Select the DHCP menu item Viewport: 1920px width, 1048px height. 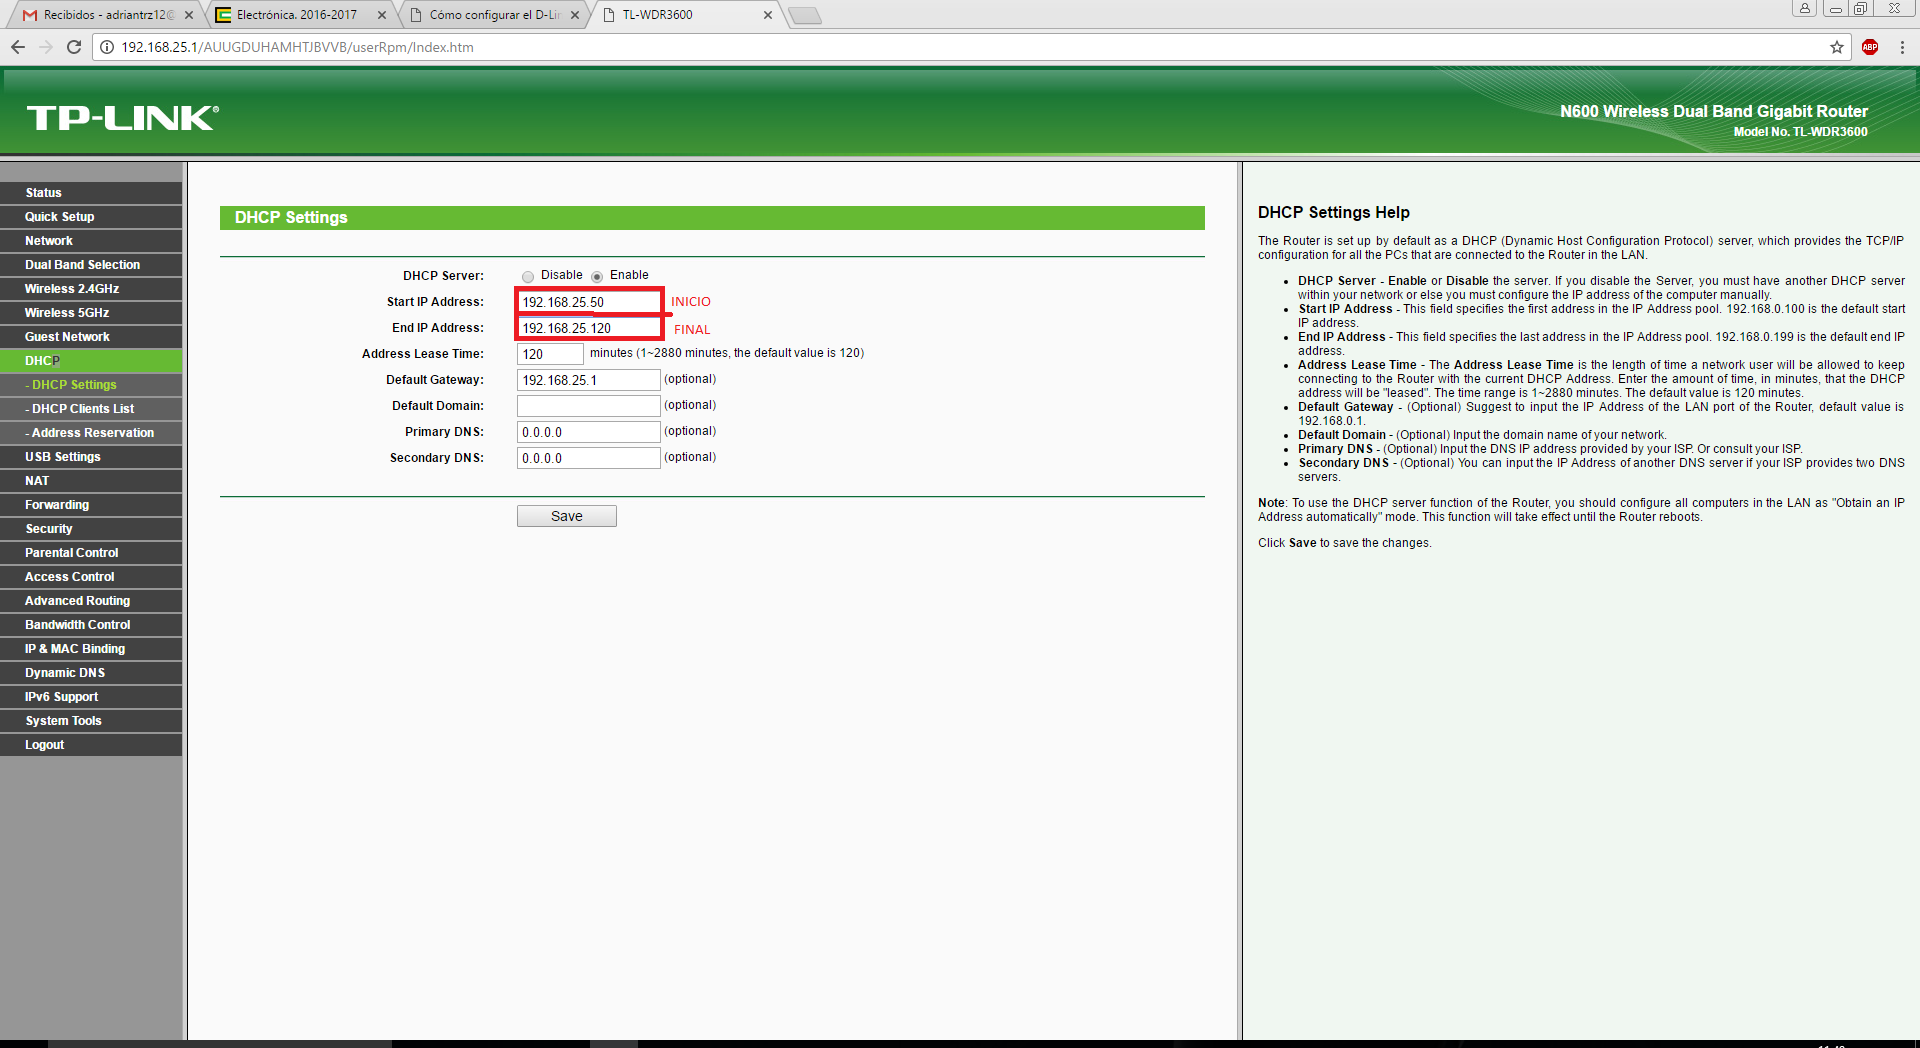(91, 361)
